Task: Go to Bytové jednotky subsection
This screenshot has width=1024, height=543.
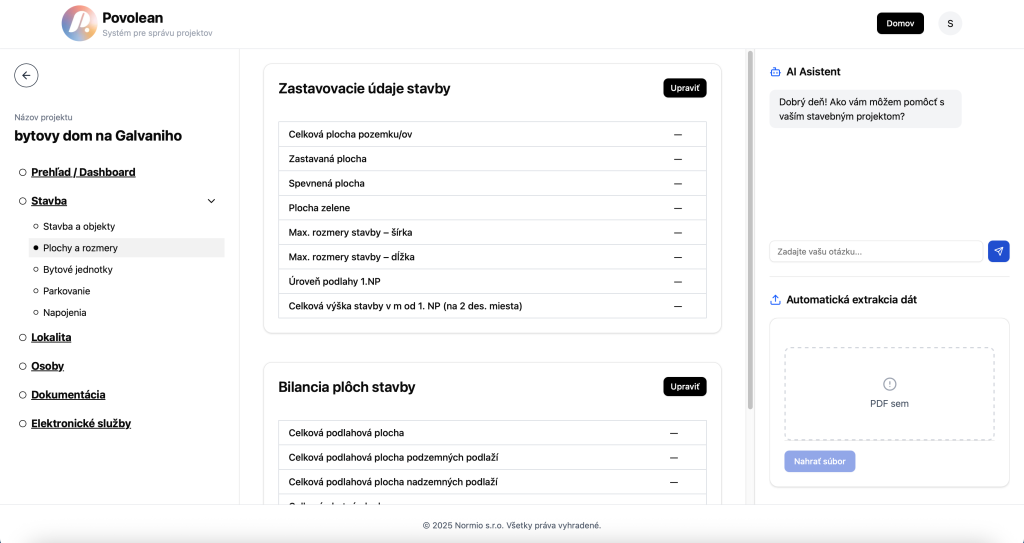Action: tap(78, 270)
